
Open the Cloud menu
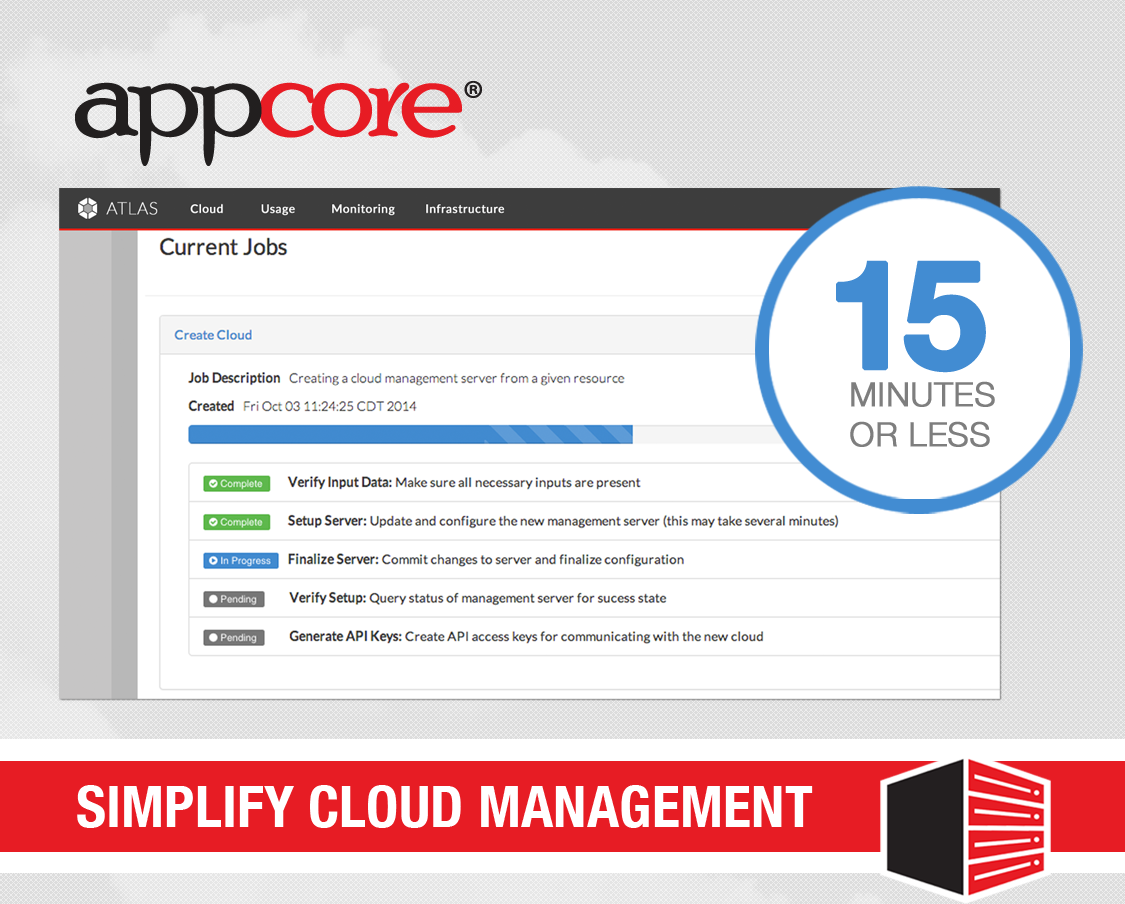[207, 209]
